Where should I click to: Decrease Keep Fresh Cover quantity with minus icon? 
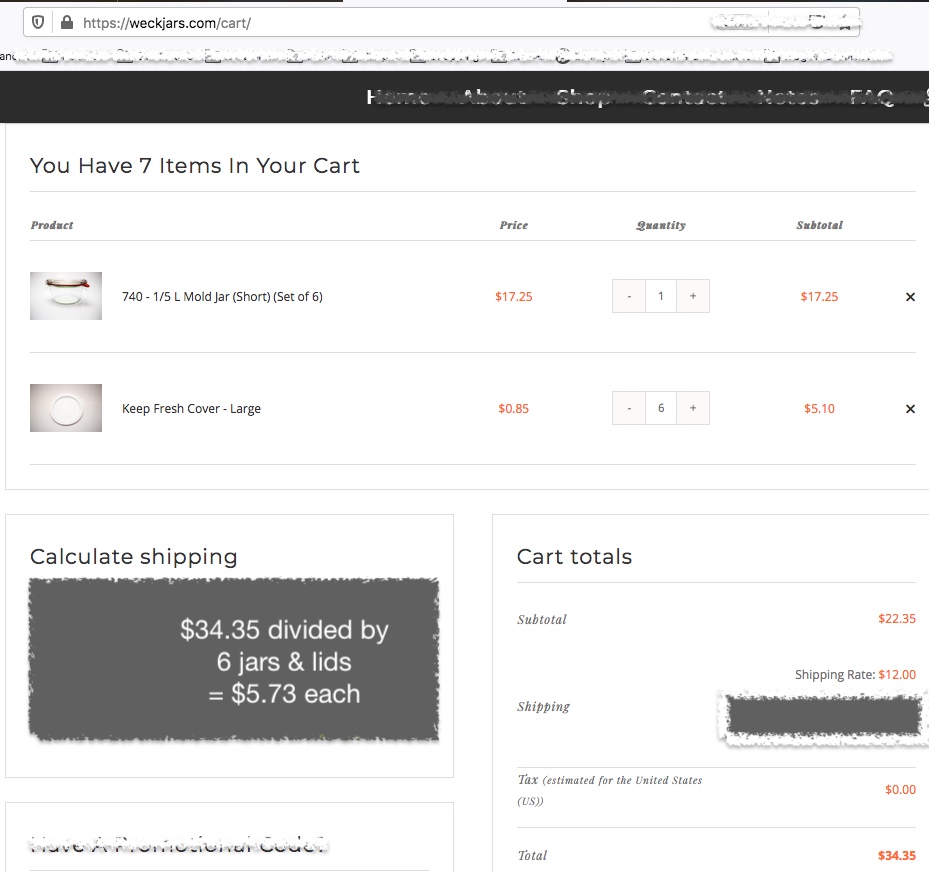coord(629,408)
